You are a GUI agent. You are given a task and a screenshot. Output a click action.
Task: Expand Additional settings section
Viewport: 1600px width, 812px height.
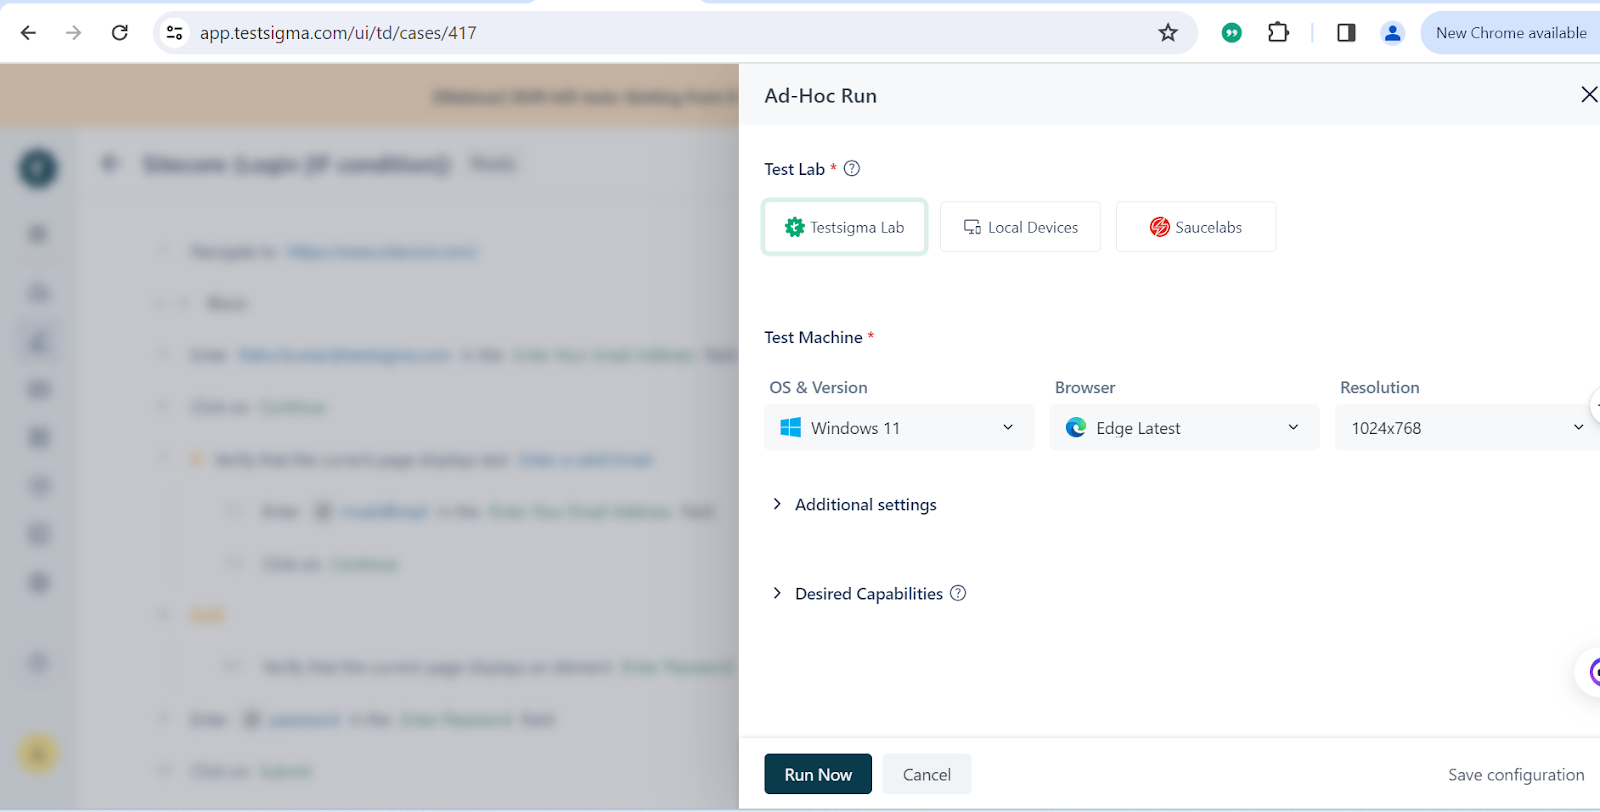coord(854,505)
